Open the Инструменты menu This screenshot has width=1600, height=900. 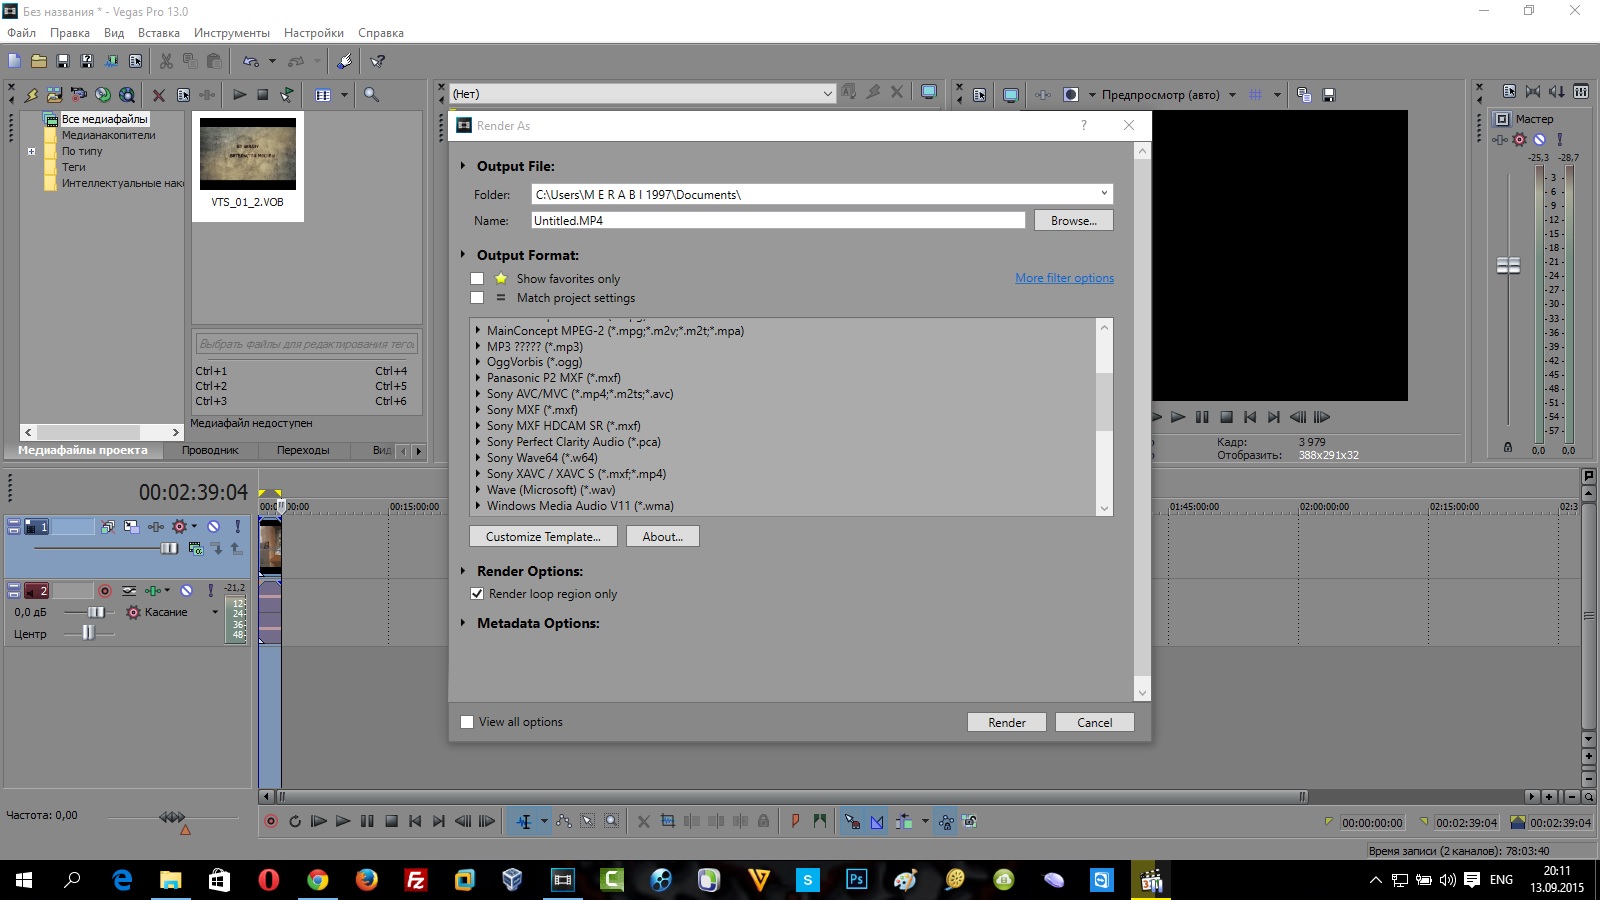[231, 33]
